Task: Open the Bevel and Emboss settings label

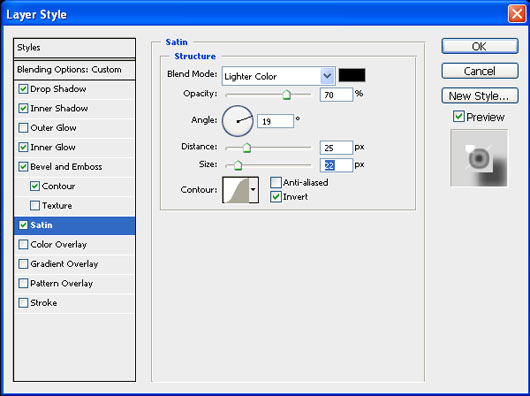Action: click(66, 167)
